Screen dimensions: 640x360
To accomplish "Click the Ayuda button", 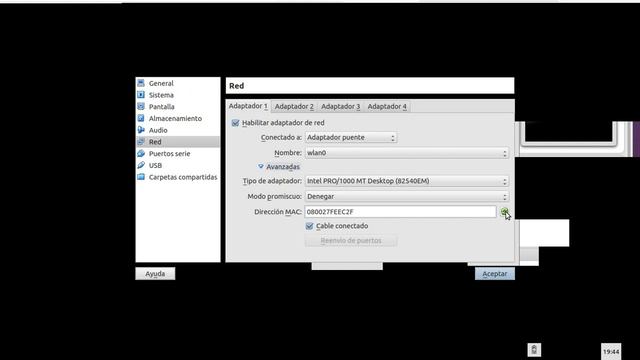I will pos(155,274).
